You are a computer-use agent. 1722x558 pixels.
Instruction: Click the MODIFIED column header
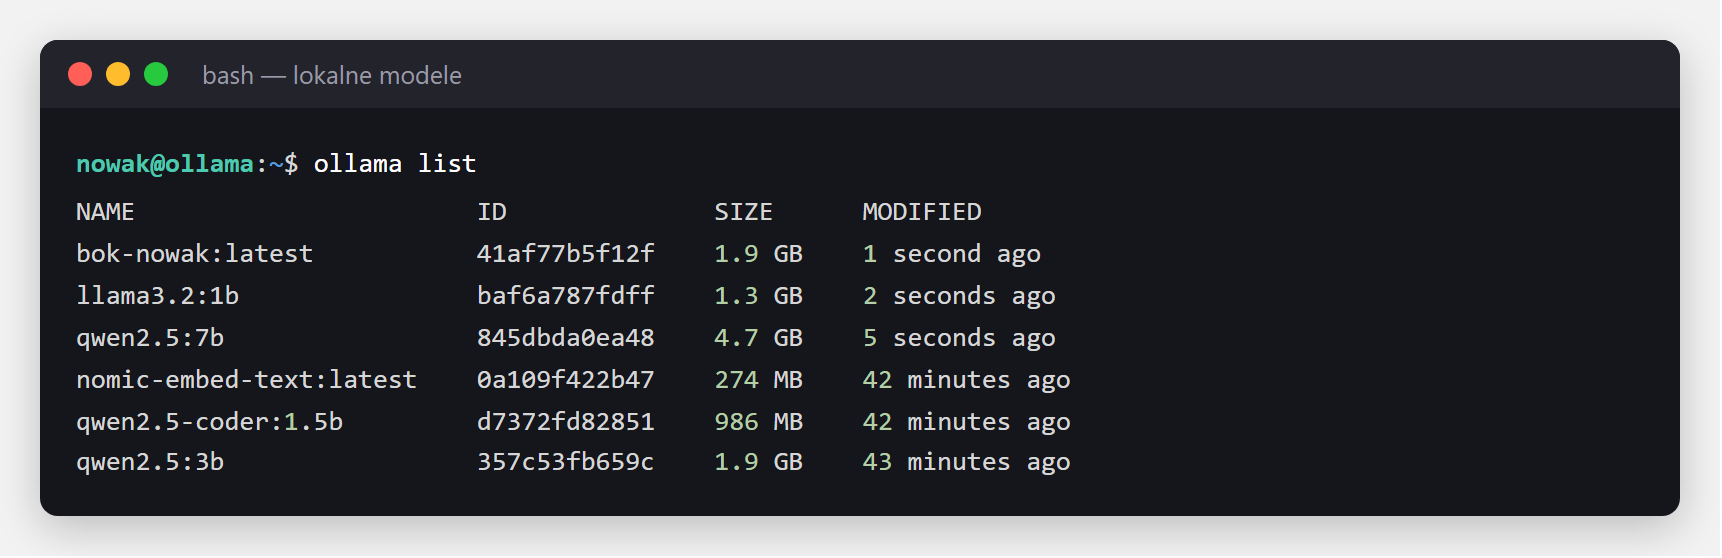click(x=922, y=212)
